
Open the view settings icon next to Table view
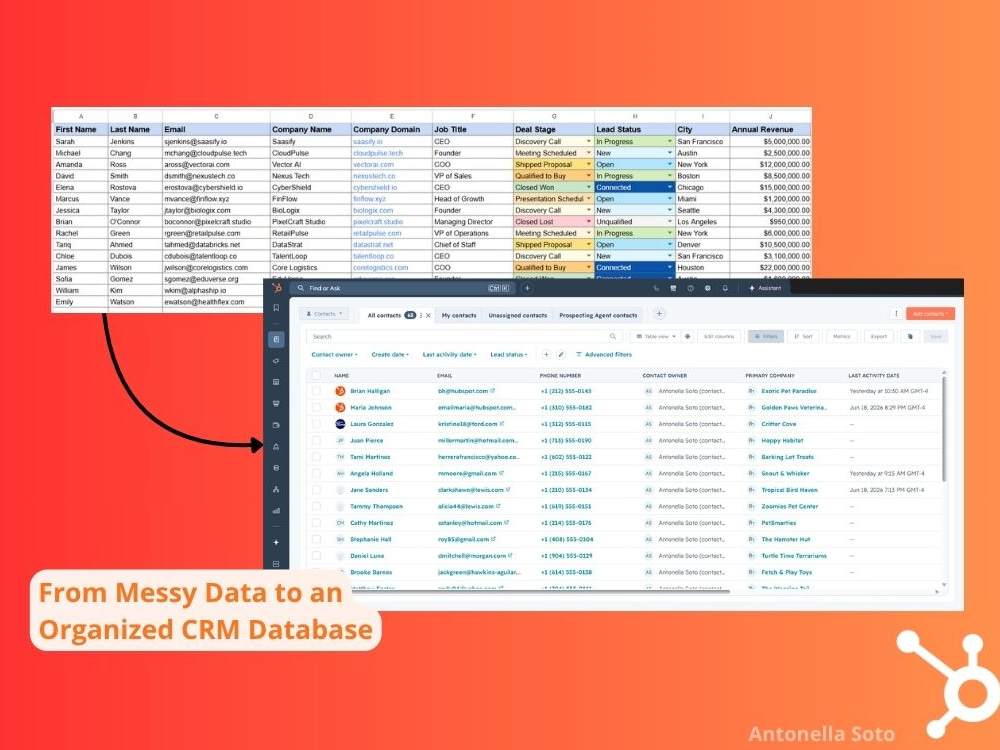pyautogui.click(x=688, y=336)
